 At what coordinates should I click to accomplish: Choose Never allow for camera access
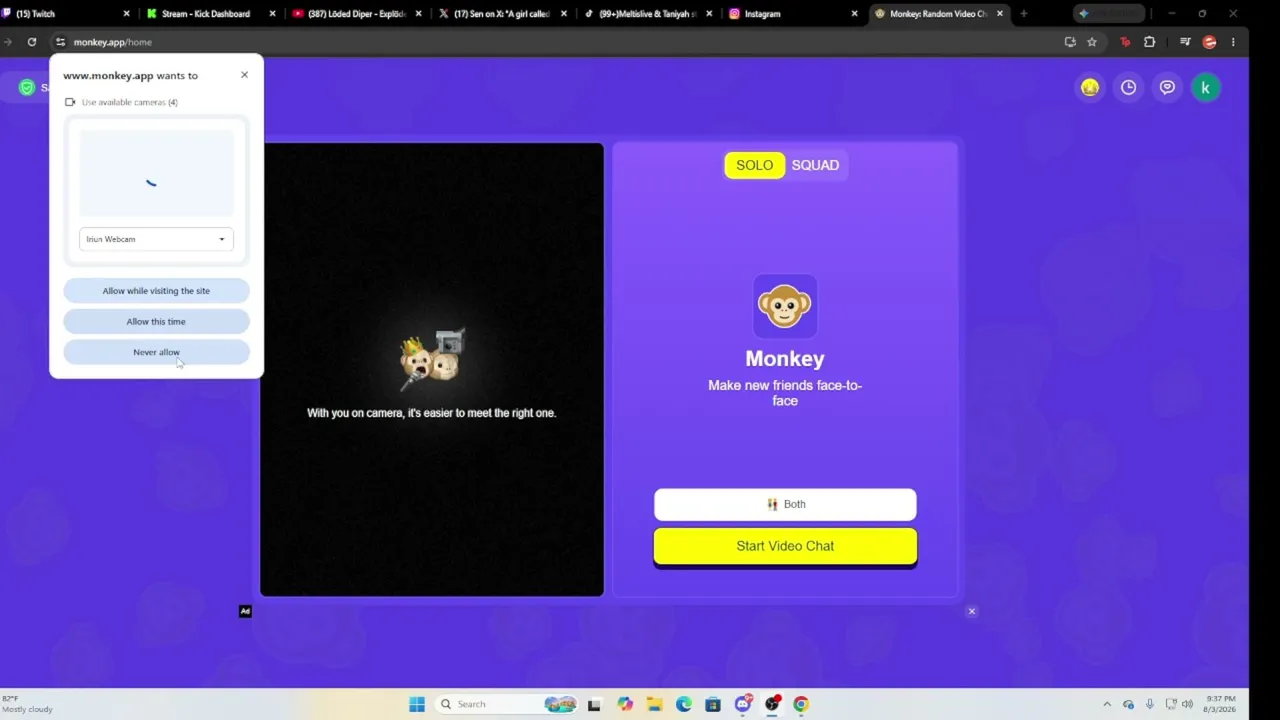(x=156, y=352)
